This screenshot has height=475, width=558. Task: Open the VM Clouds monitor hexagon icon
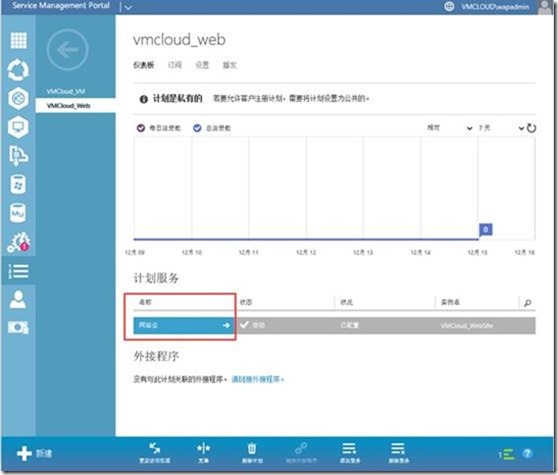coord(18,127)
